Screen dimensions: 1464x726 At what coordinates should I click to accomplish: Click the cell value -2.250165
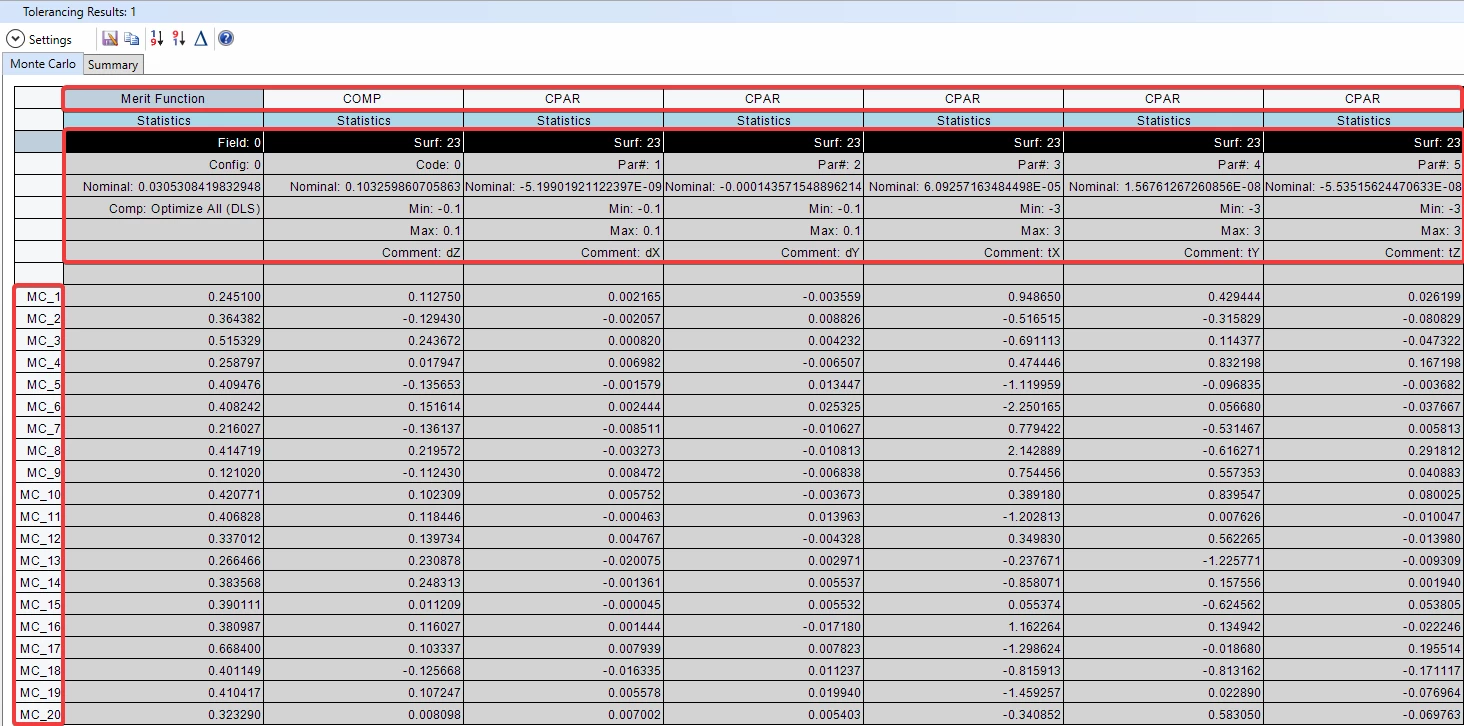[963, 407]
